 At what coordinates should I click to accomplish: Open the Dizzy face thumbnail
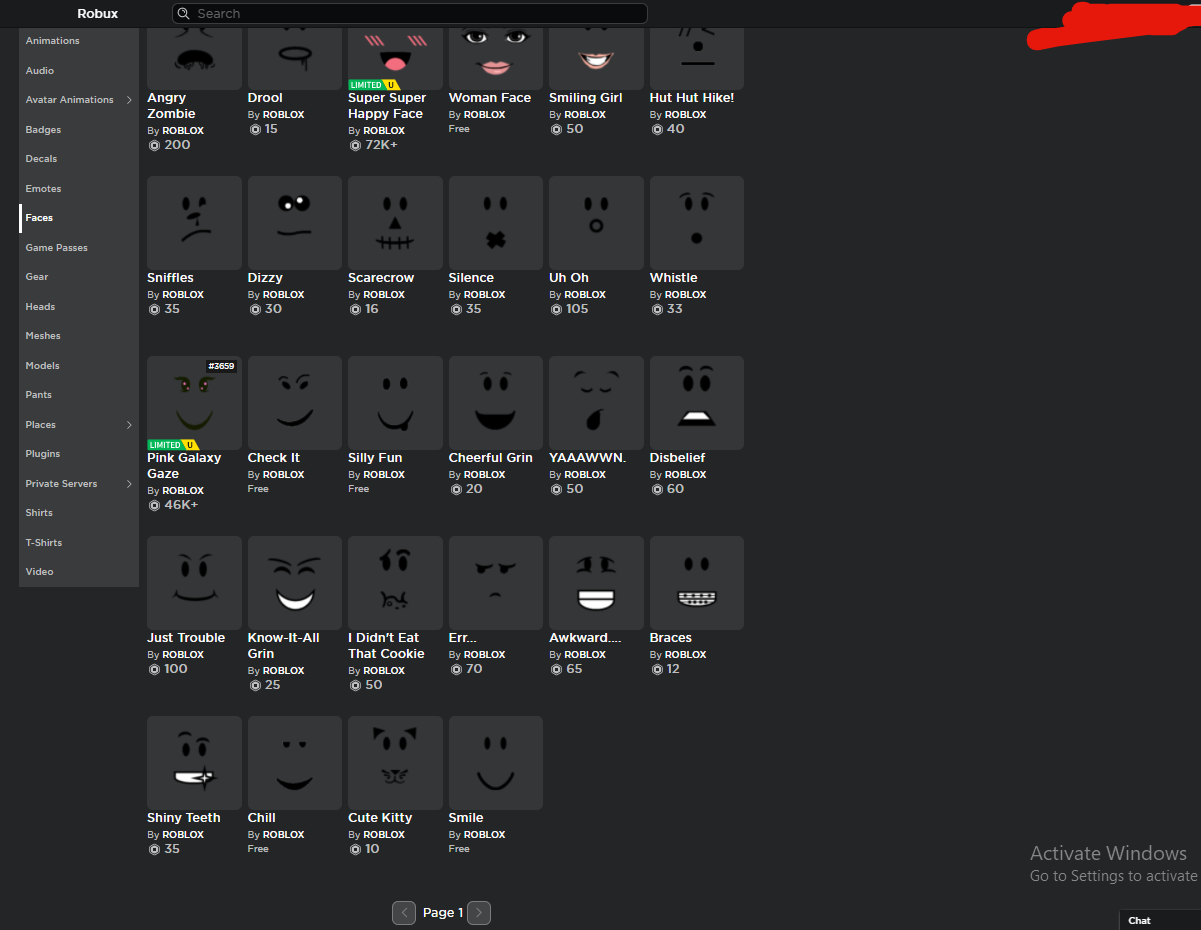[x=295, y=223]
